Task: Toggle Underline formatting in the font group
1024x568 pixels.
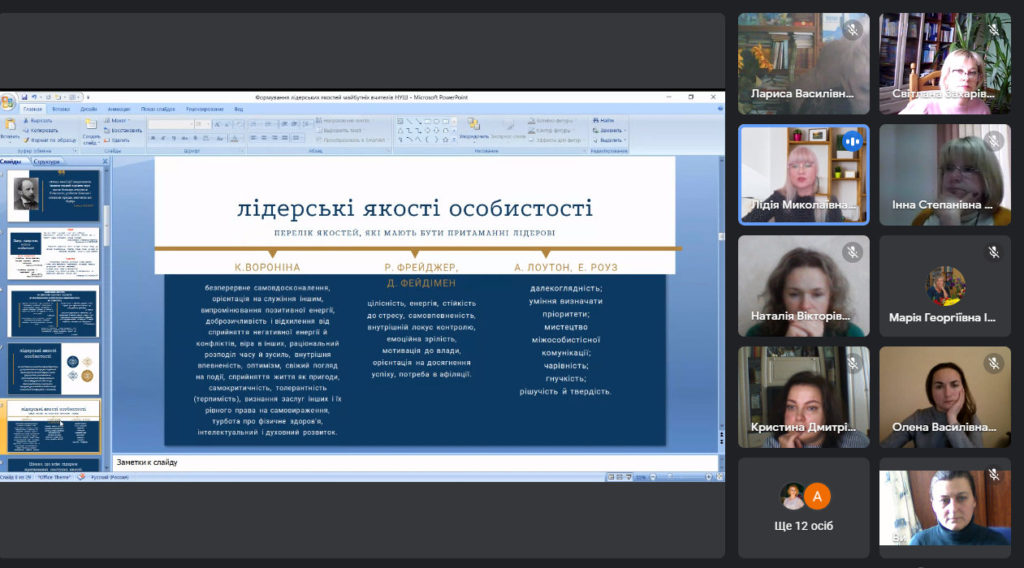Action: tap(173, 138)
